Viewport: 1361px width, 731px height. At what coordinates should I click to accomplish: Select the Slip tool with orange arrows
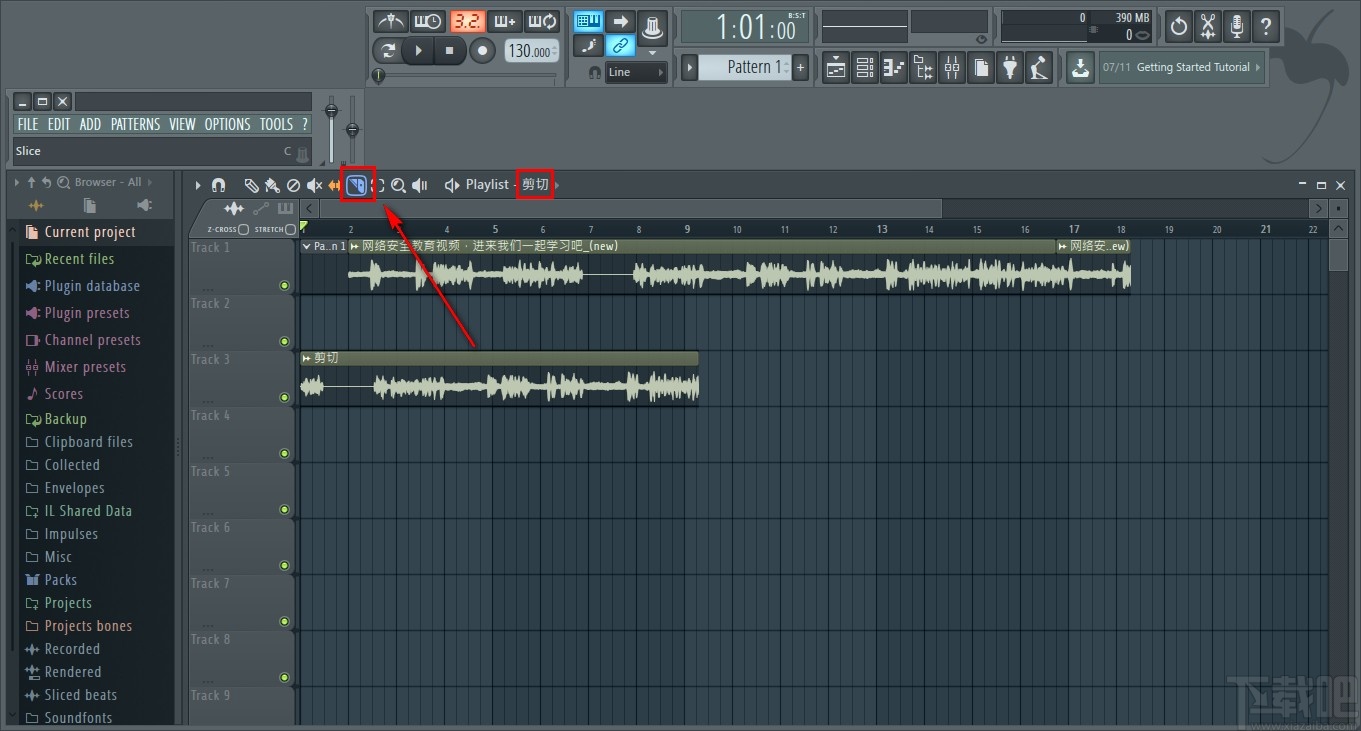pos(334,185)
